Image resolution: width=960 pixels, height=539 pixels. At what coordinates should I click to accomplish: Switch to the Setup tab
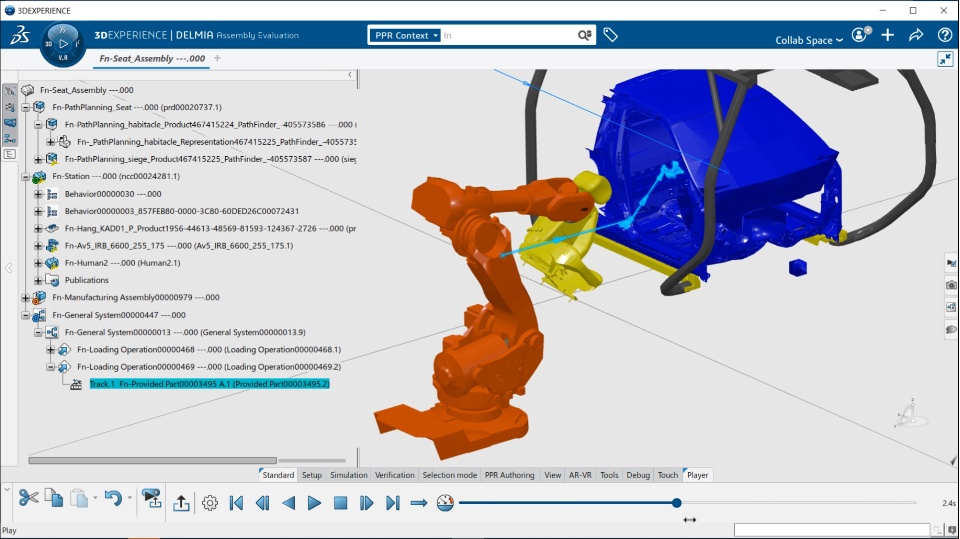(x=312, y=475)
